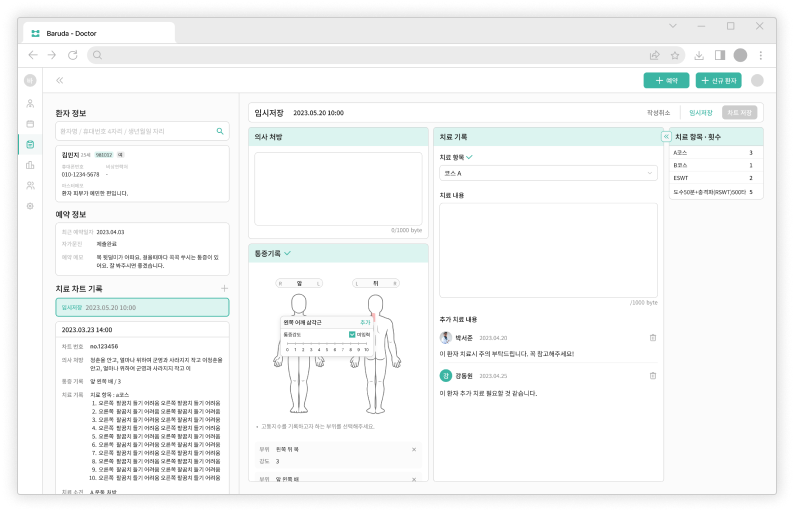Toggle the front view R/L 앞 switch

[299, 283]
